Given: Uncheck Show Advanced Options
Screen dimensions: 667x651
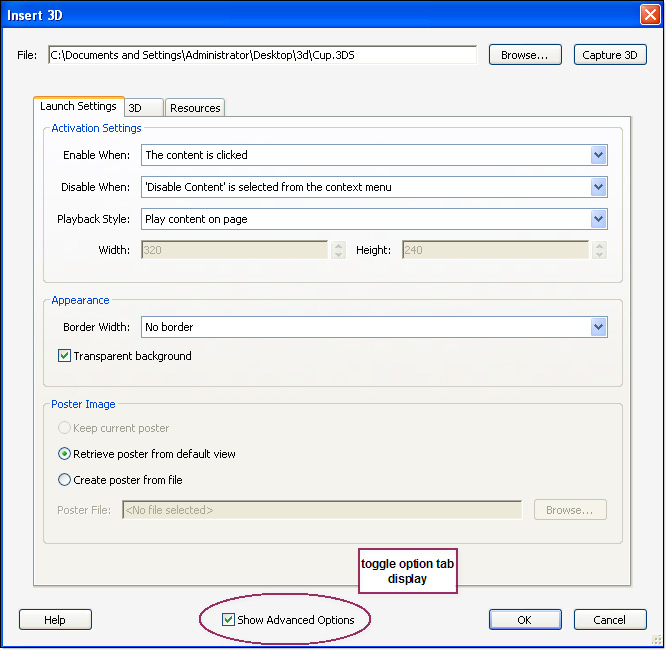Looking at the screenshot, I should (x=229, y=620).
